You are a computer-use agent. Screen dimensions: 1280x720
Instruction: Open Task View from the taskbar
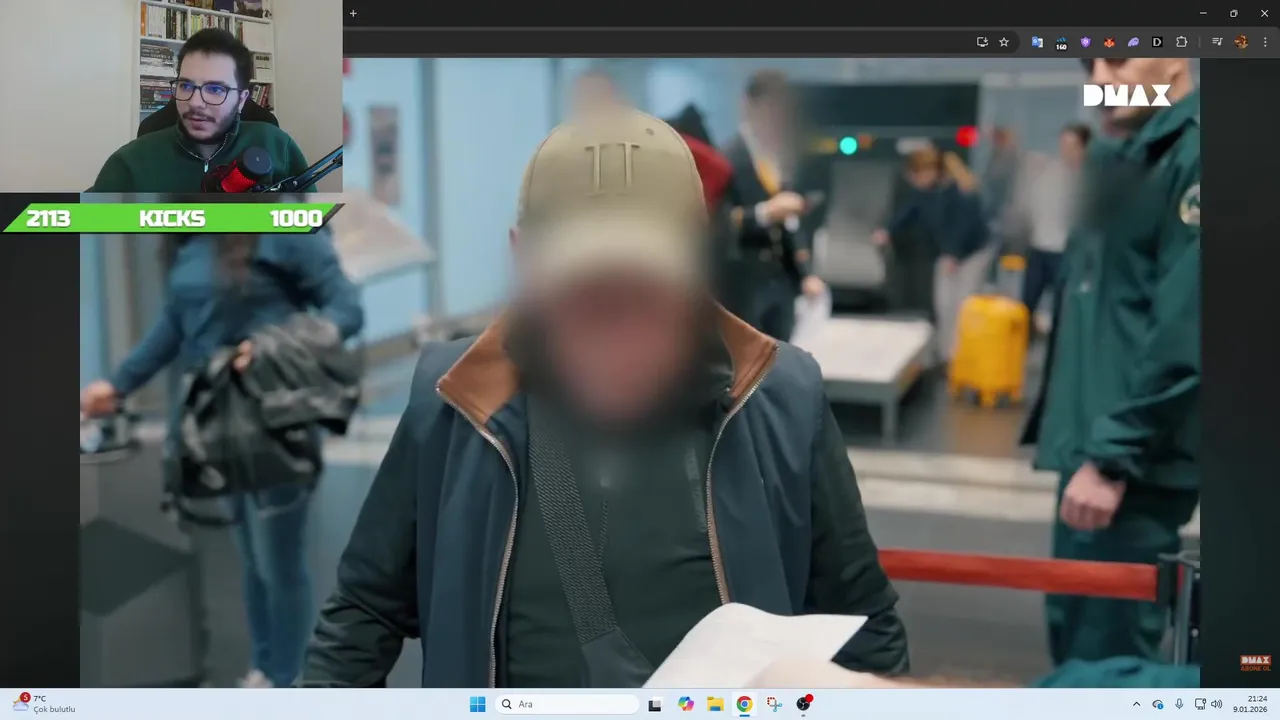pyautogui.click(x=655, y=704)
